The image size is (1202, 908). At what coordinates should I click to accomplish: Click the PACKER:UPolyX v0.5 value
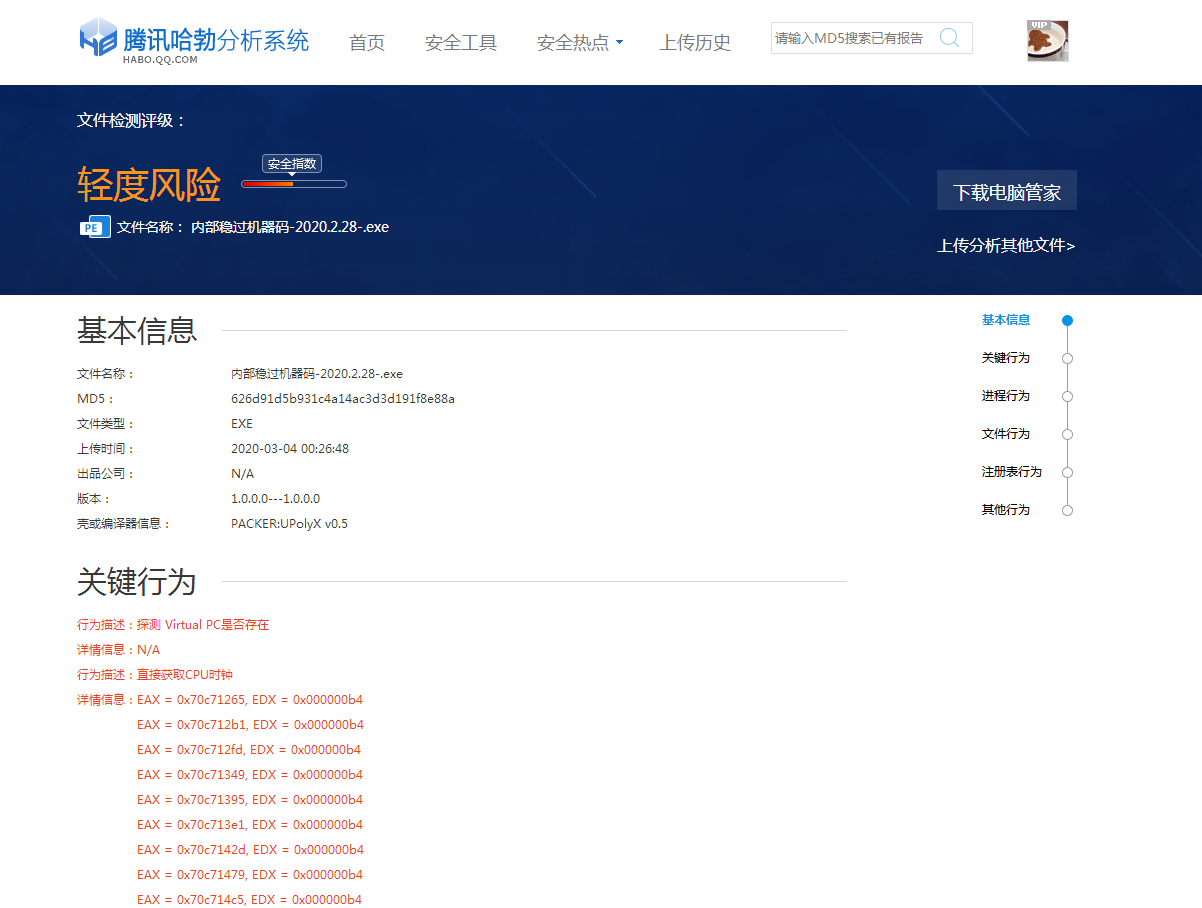point(290,524)
